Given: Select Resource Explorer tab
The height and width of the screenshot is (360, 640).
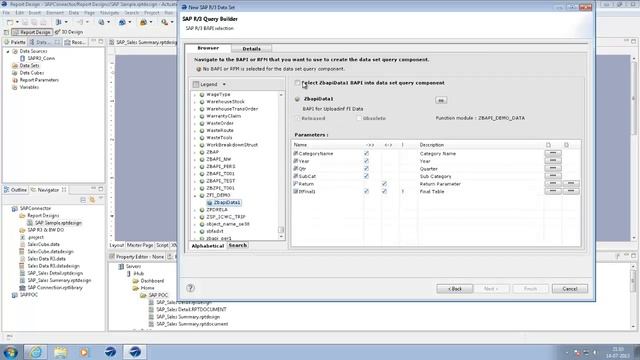Looking at the screenshot, I should coord(76,42).
